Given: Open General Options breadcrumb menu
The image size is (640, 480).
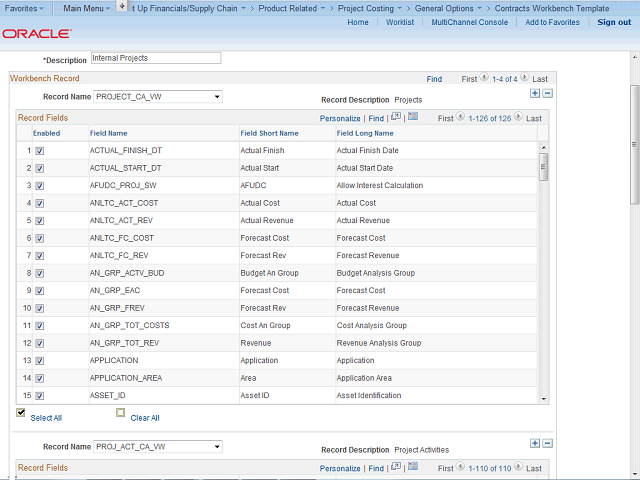Looking at the screenshot, I should coord(449,8).
